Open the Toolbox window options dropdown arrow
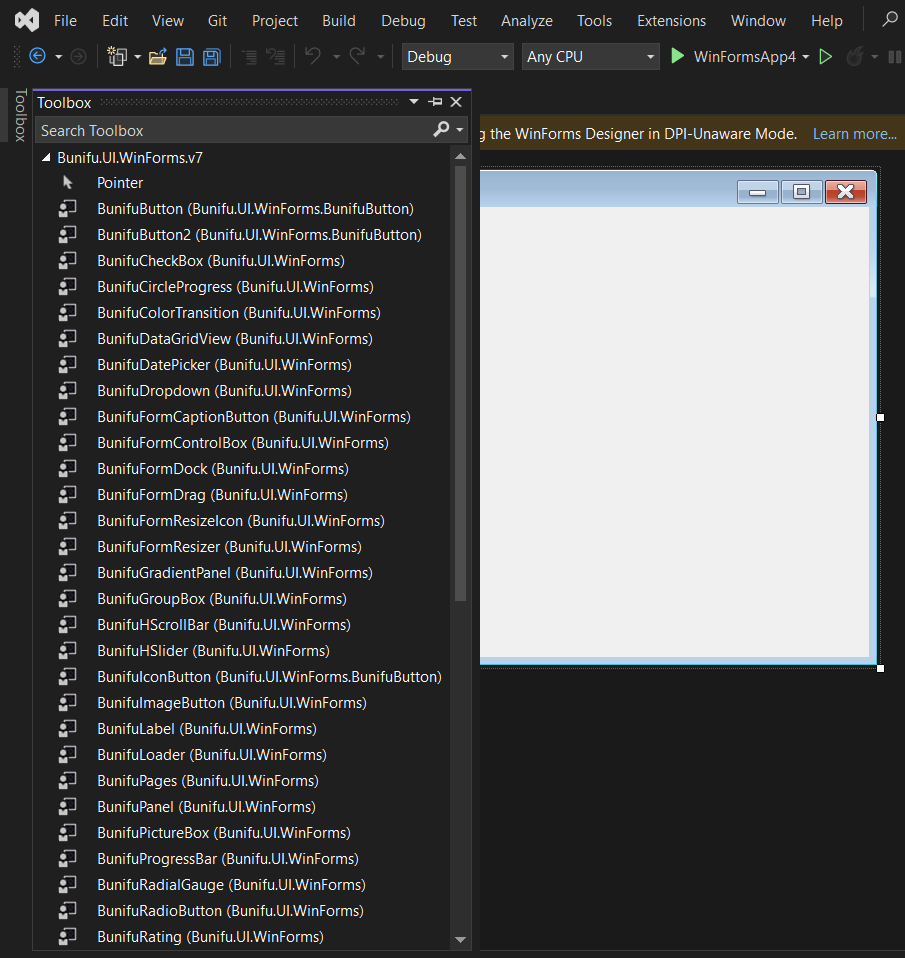The width and height of the screenshot is (905, 958). (414, 101)
